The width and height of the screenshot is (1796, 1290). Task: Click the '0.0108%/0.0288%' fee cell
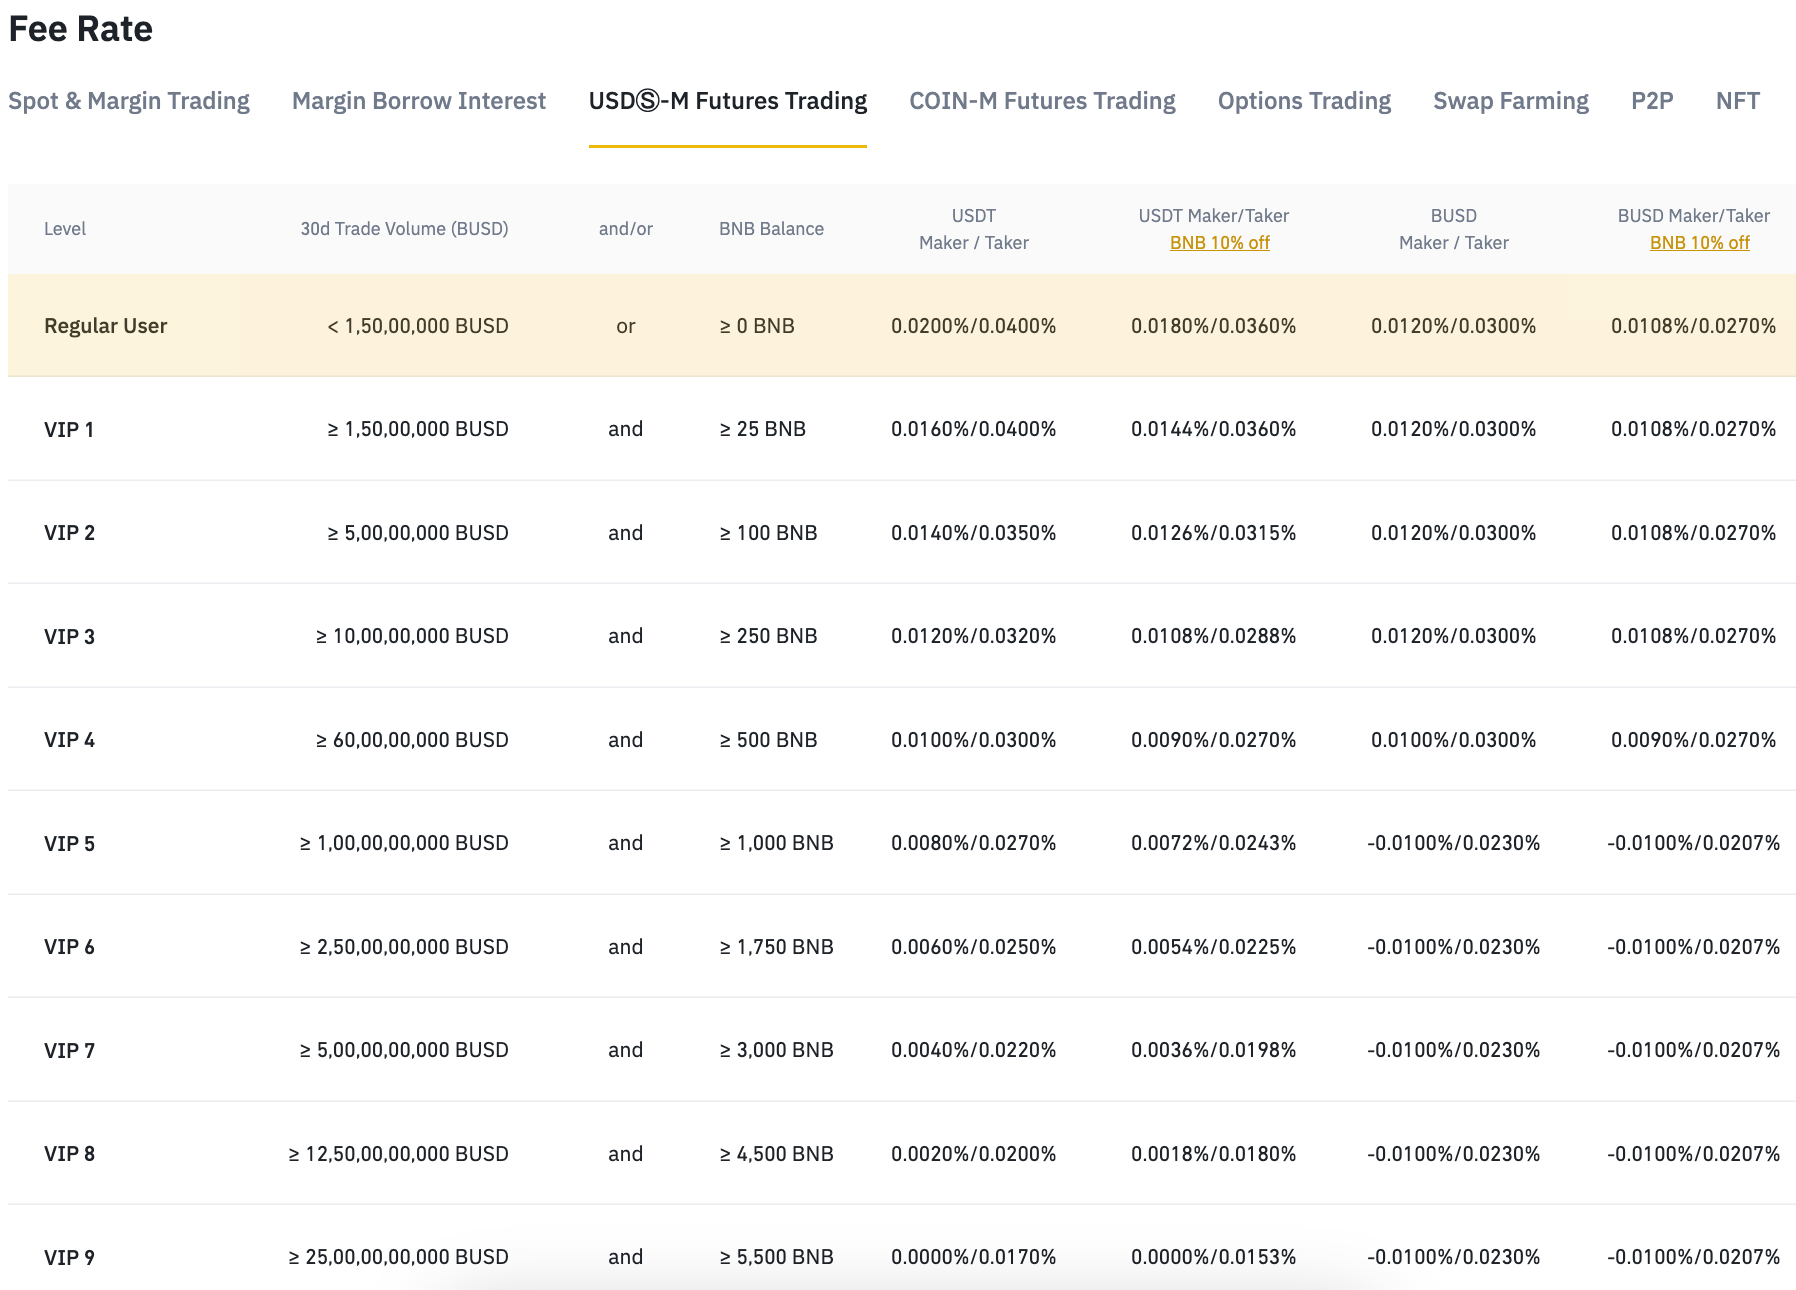tap(1214, 636)
